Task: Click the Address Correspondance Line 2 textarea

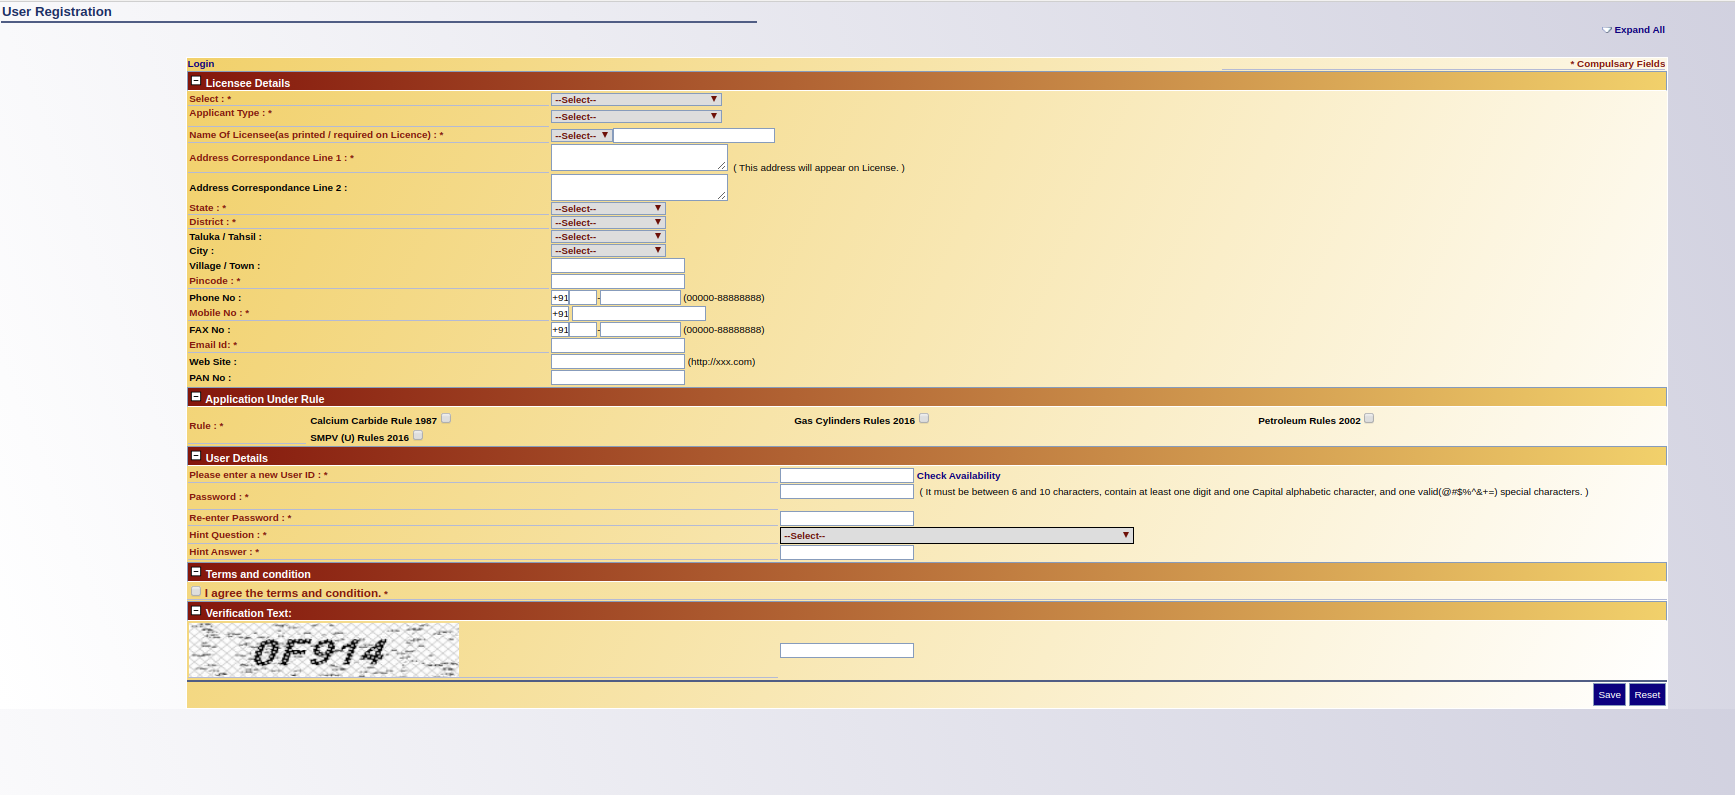Action: 639,188
